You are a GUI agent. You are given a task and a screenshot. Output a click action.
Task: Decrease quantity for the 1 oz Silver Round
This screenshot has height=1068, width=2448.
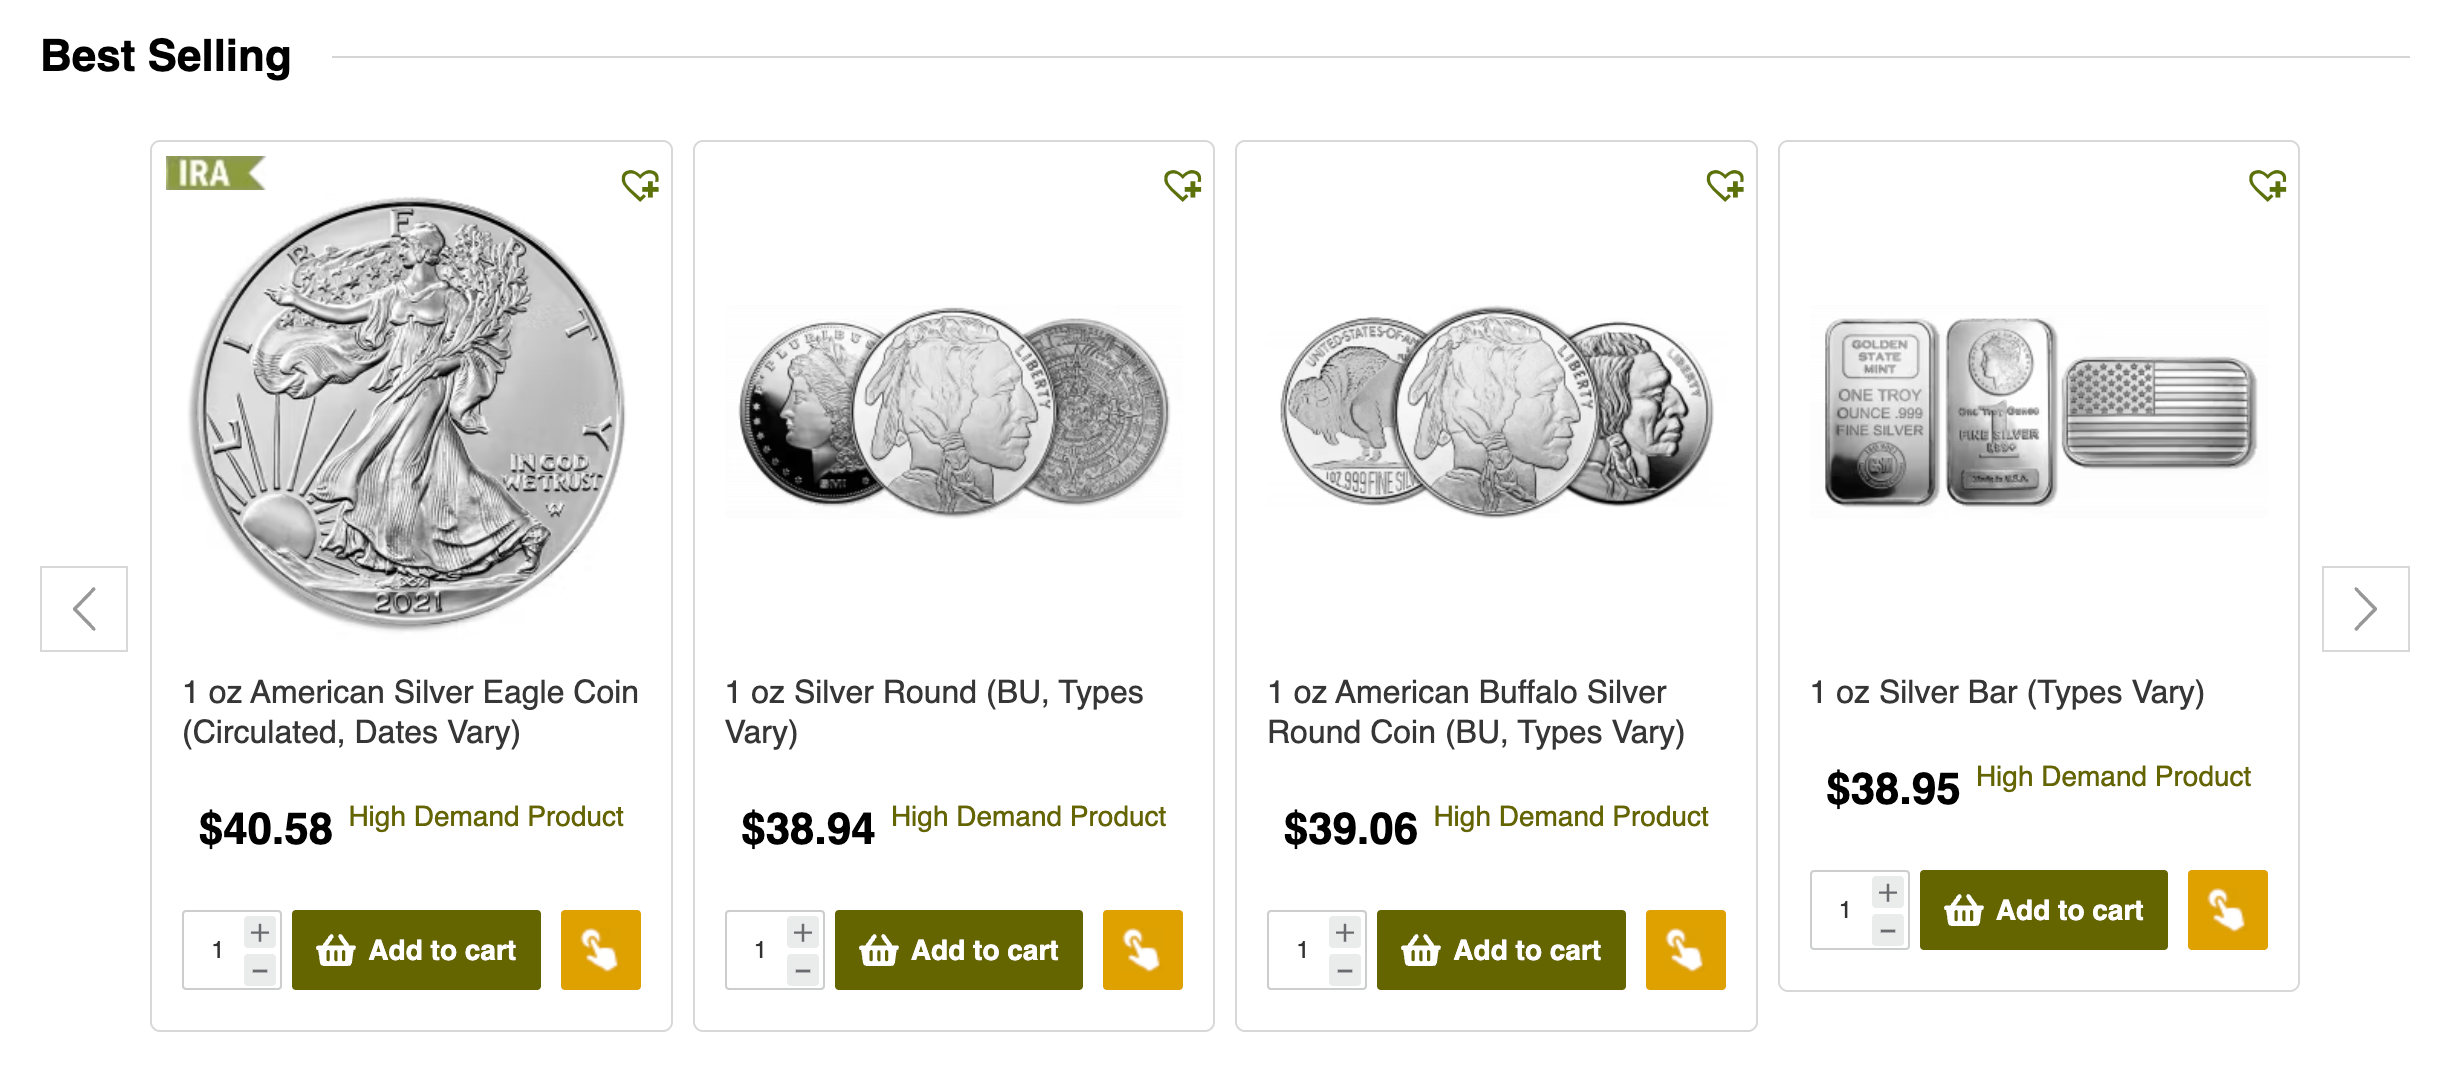click(803, 968)
